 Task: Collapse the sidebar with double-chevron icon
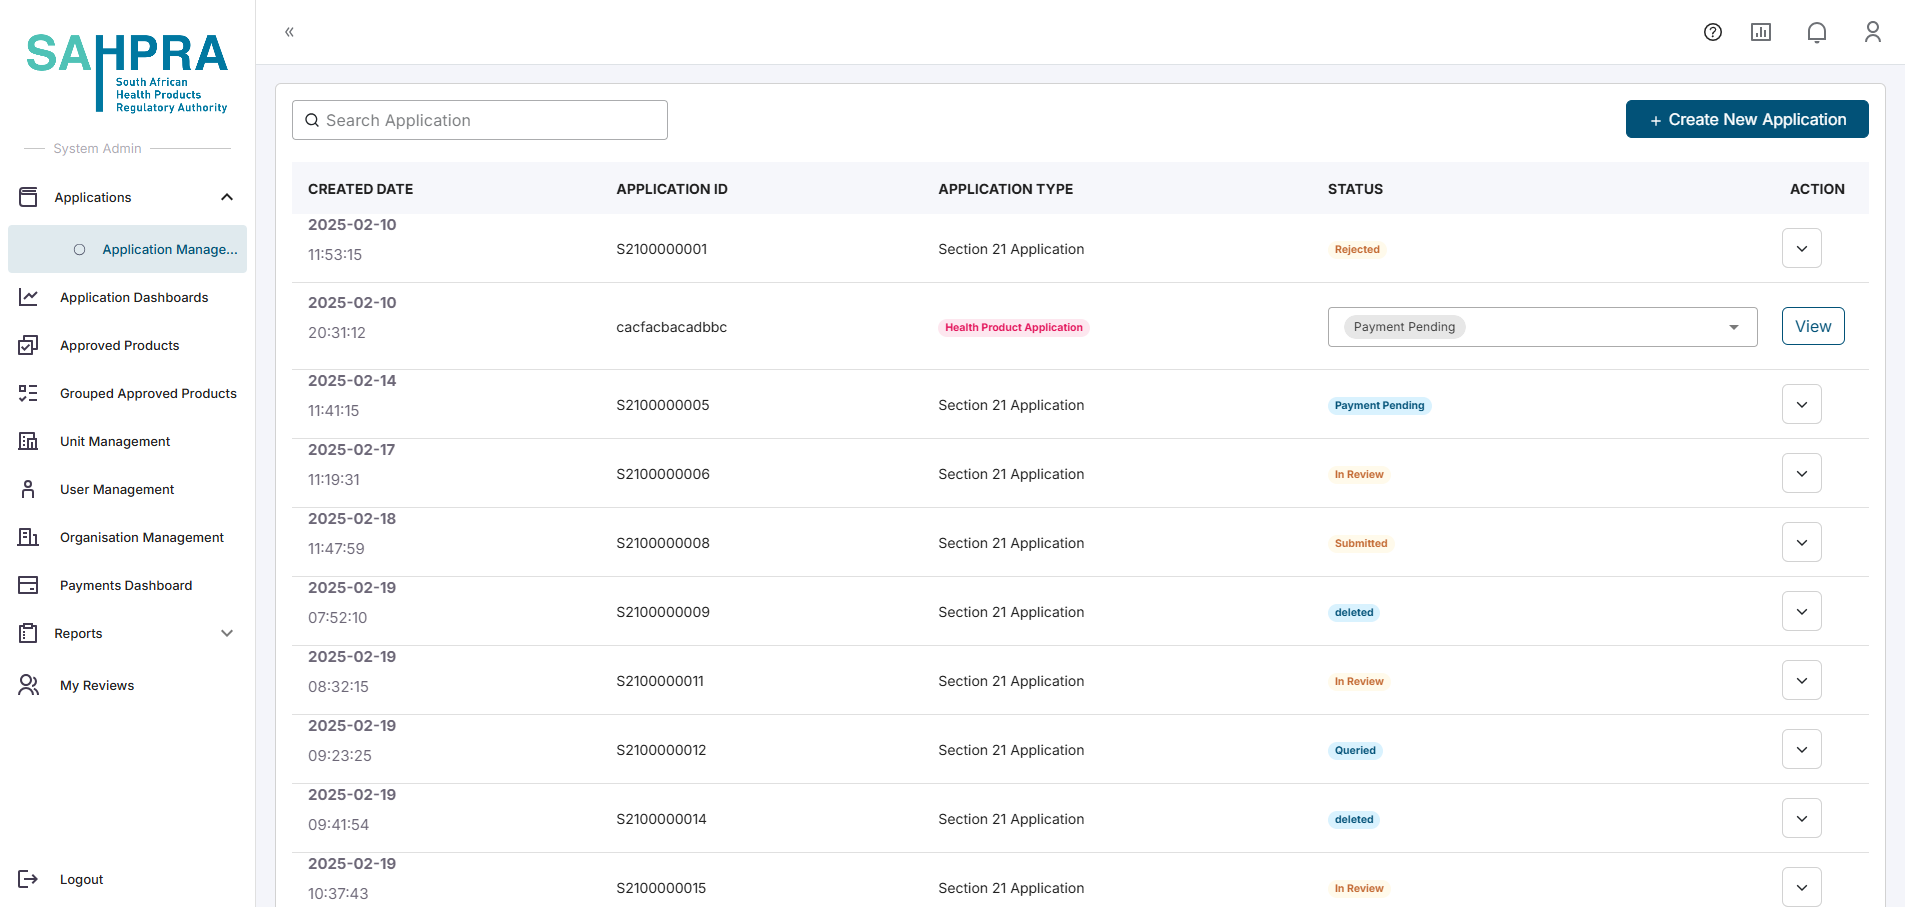[x=289, y=32]
